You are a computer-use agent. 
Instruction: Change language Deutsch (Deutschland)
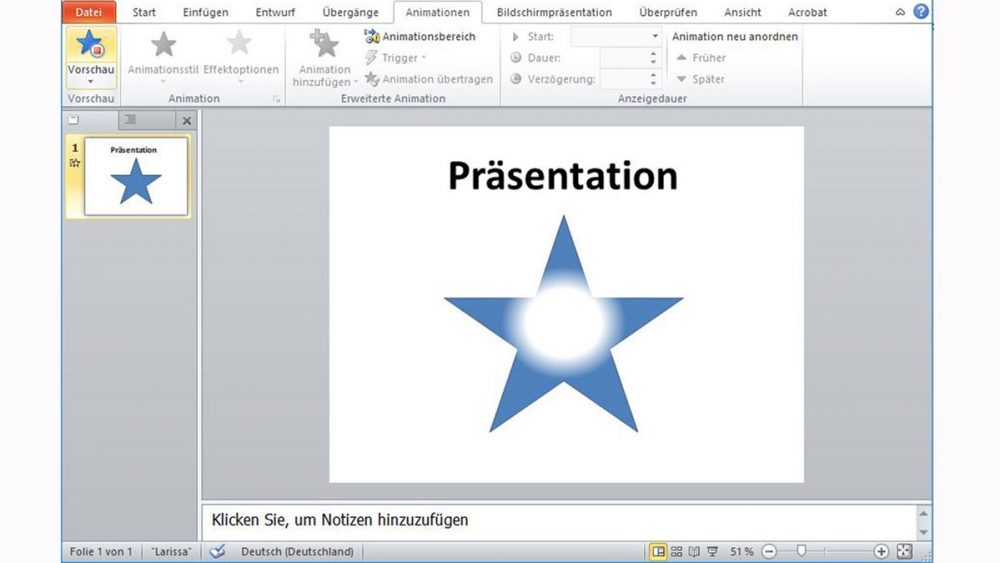coord(297,552)
